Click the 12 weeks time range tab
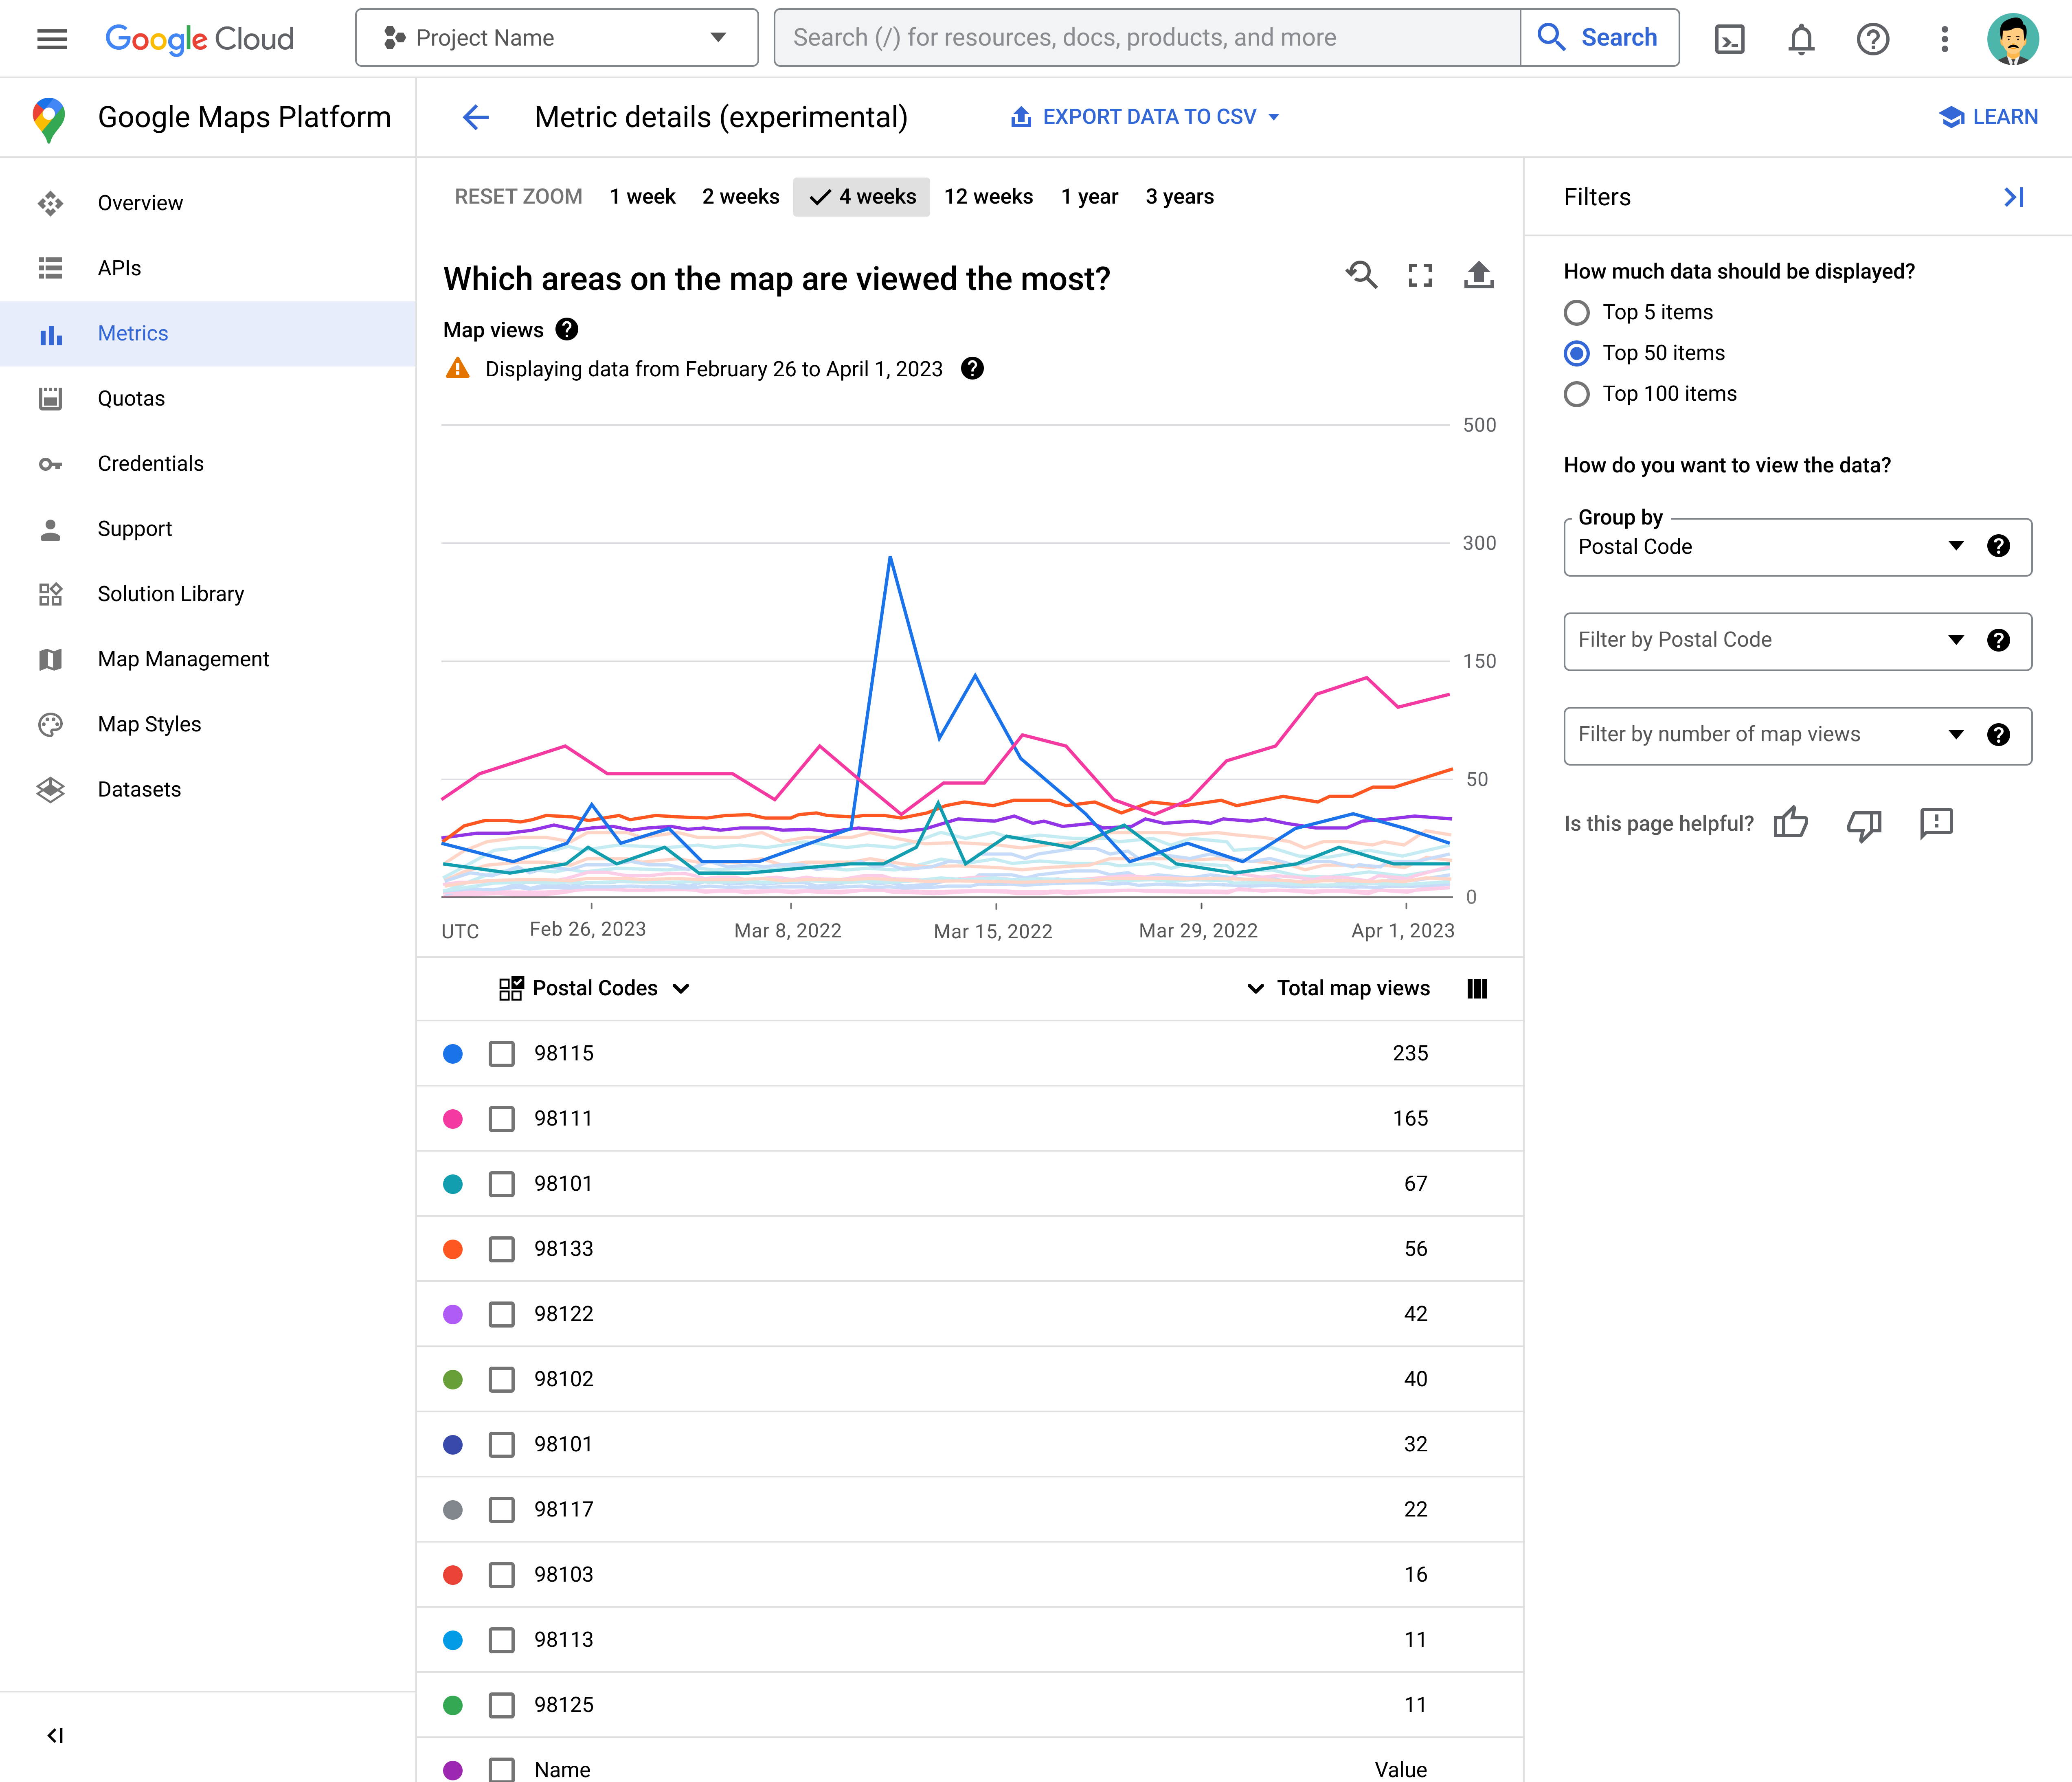 click(987, 195)
